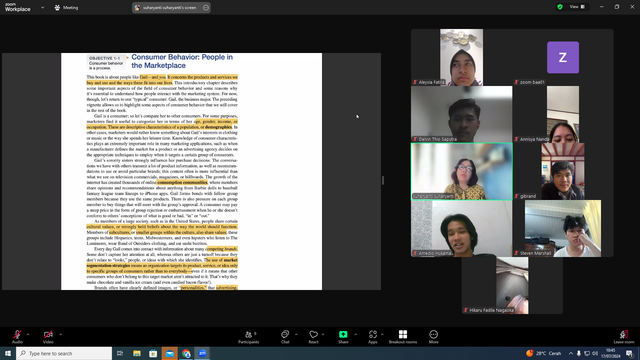
Task: Open the View layout menu
Action: click(x=577, y=7)
